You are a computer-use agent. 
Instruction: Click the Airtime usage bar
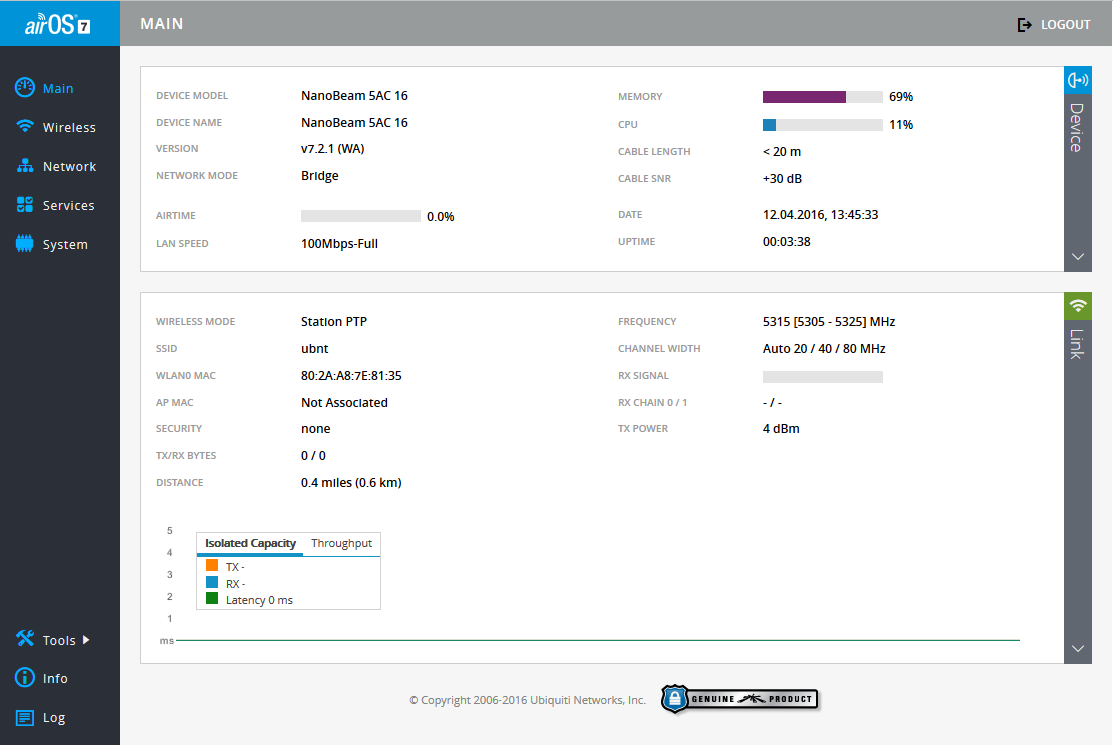pyautogui.click(x=361, y=216)
